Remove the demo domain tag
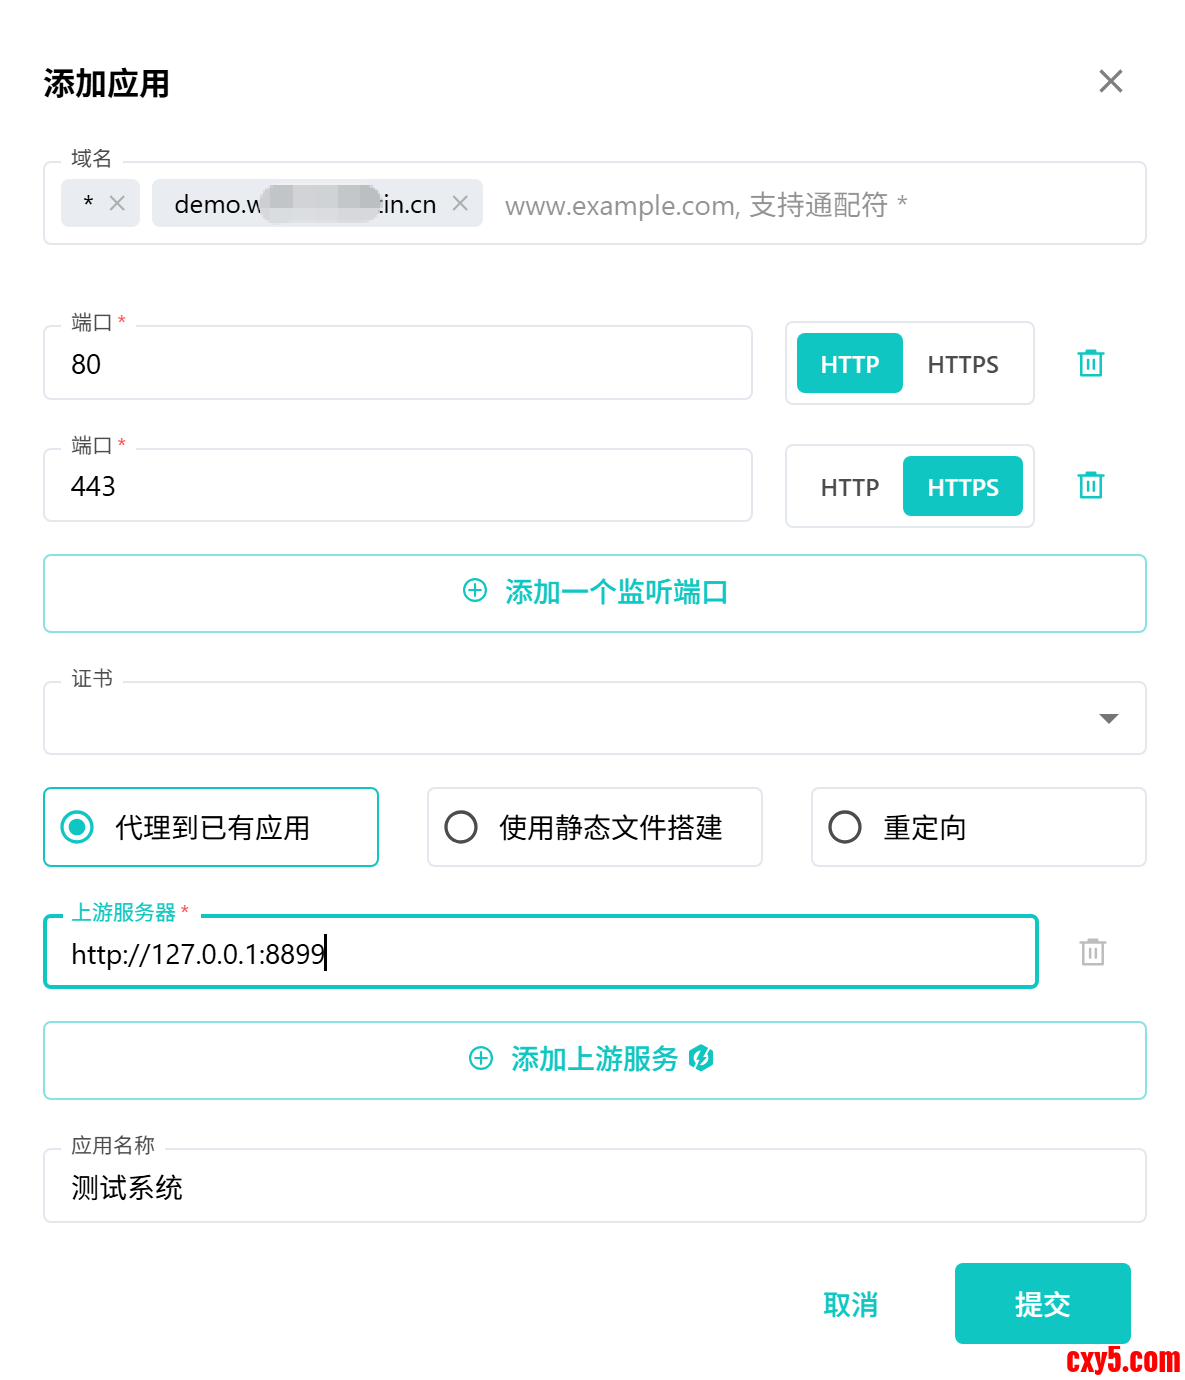1185x1380 pixels. pos(460,204)
